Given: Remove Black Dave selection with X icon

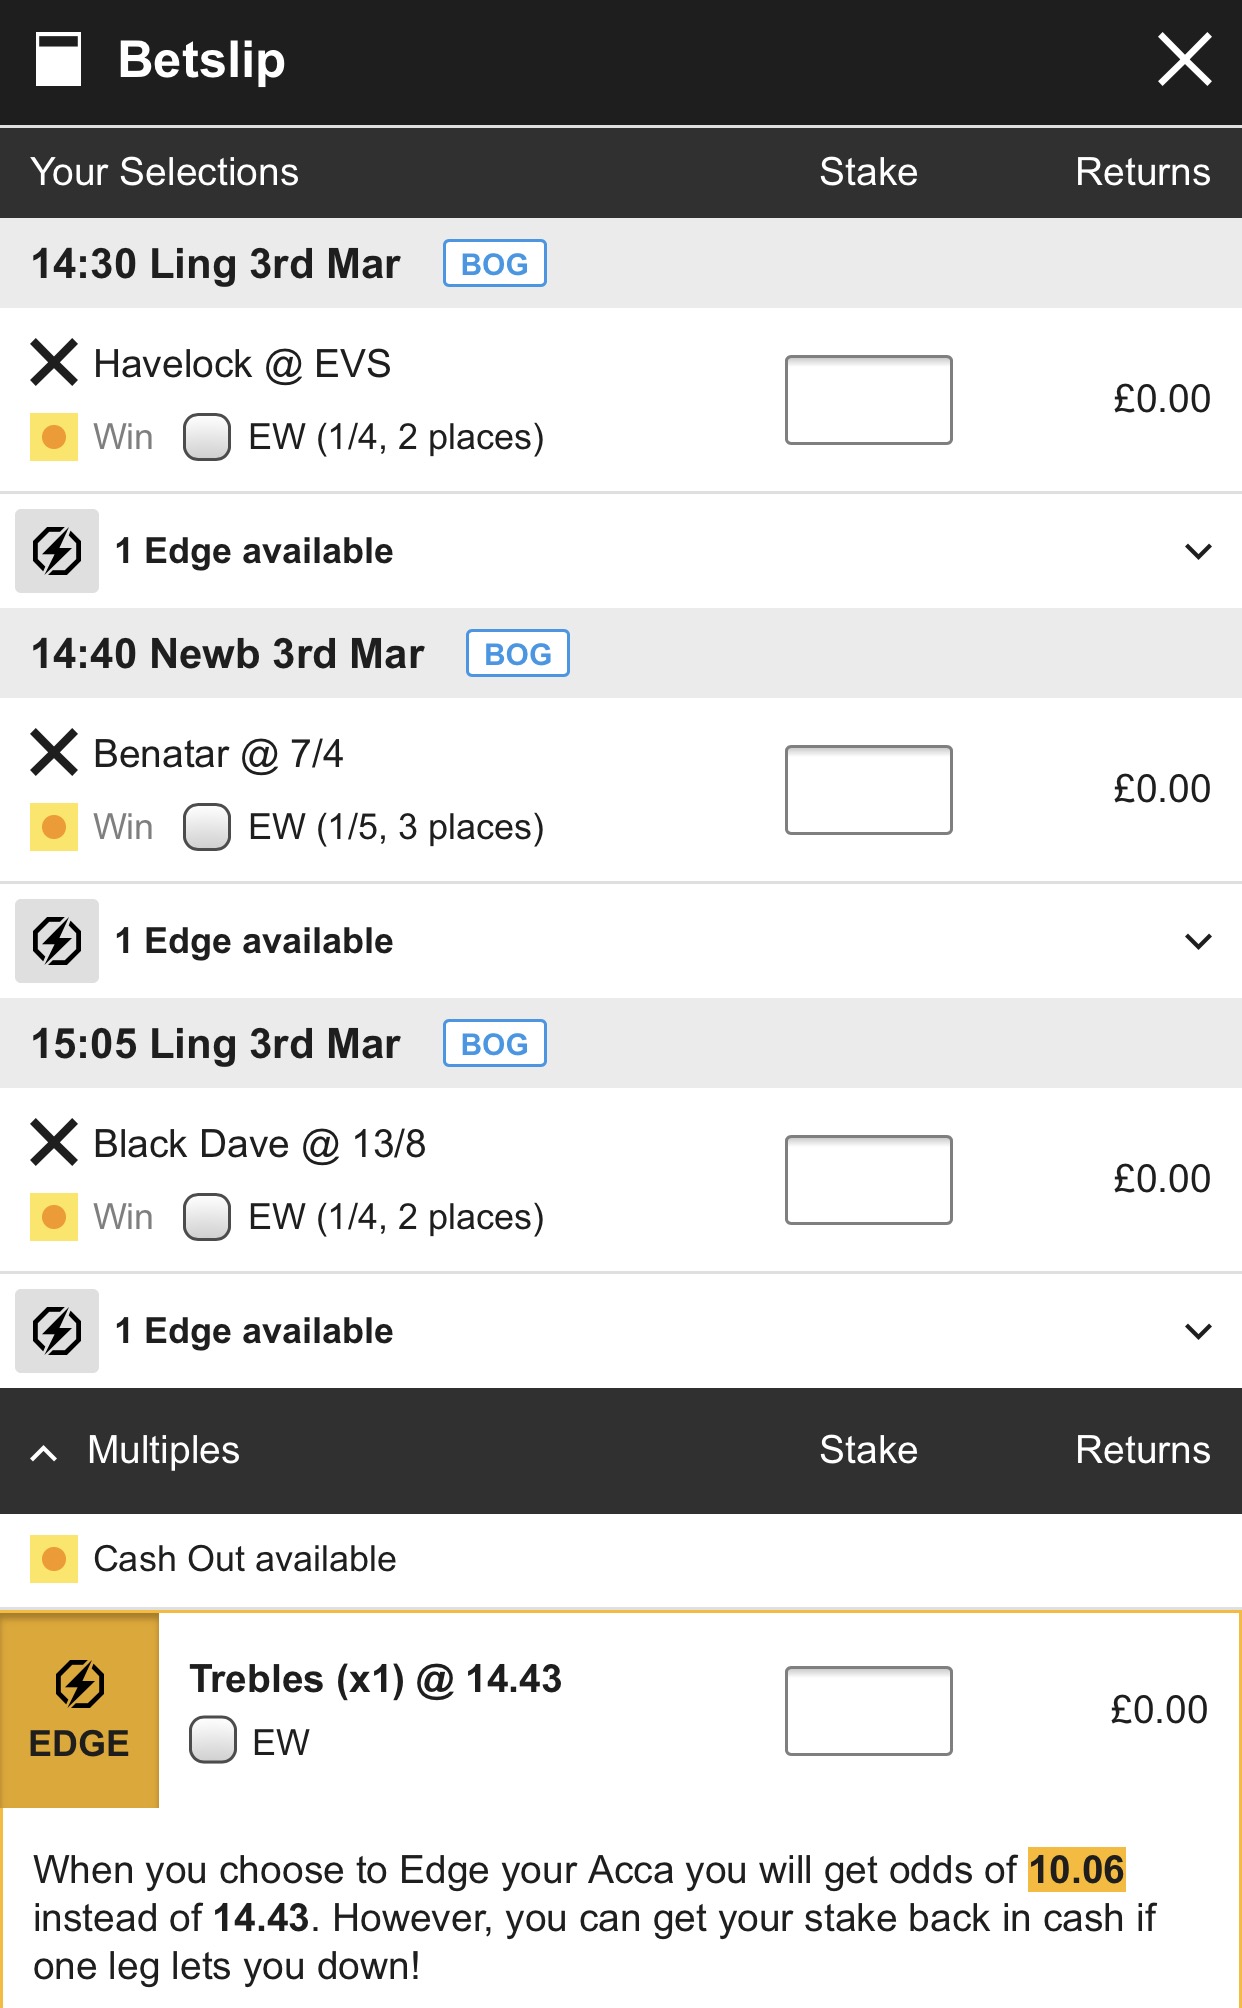Looking at the screenshot, I should [54, 1142].
